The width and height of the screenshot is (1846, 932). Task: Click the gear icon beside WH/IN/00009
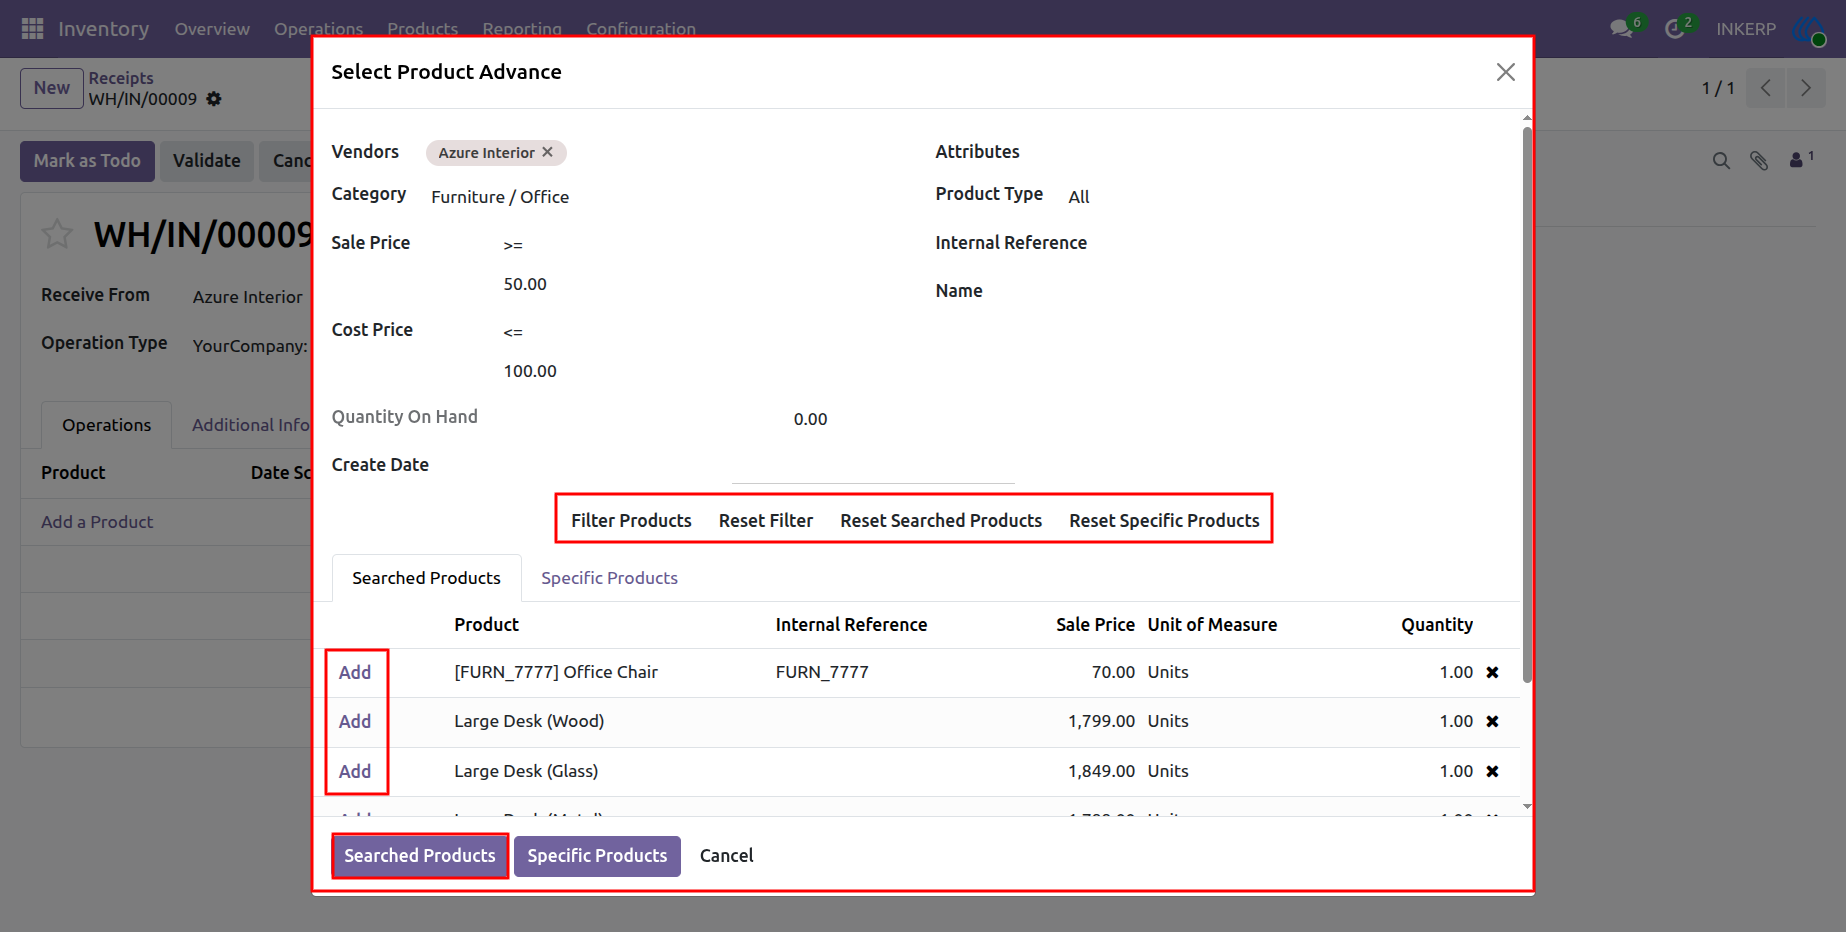(214, 99)
